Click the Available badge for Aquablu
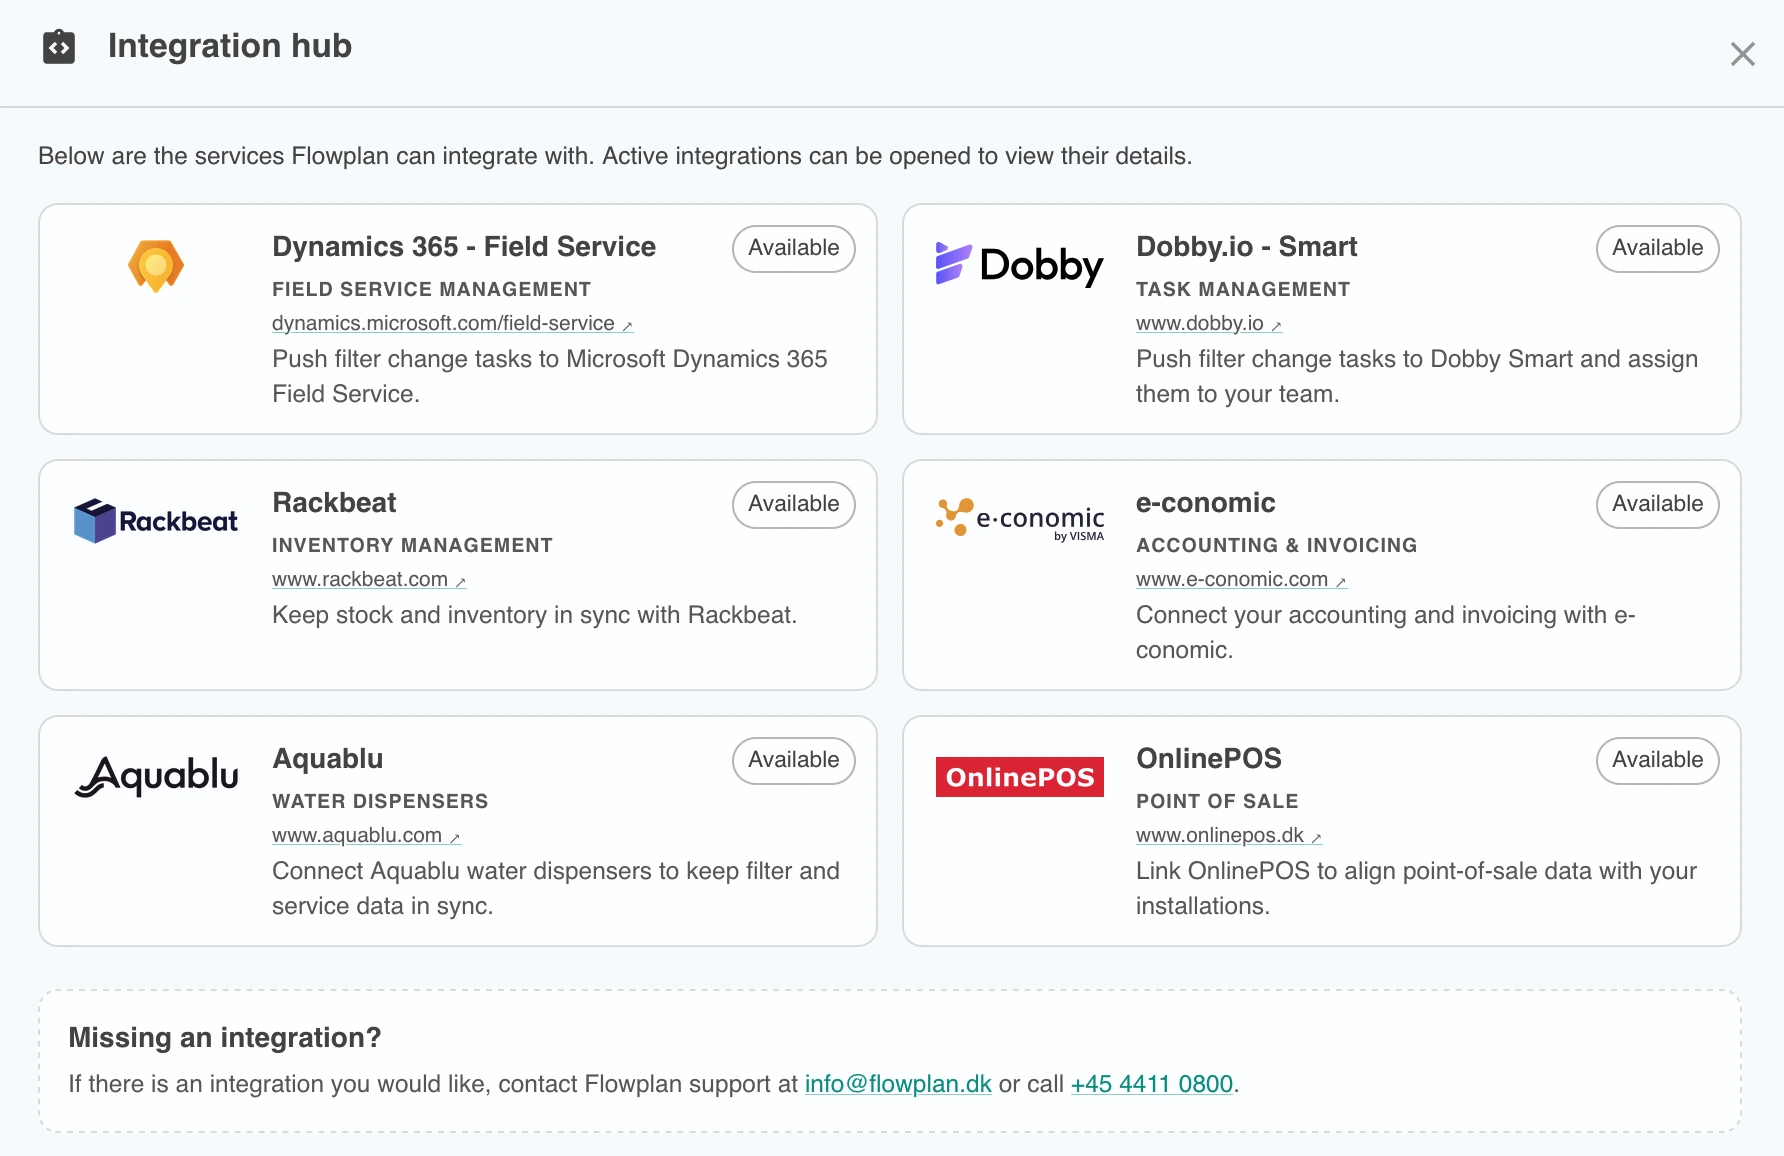The image size is (1784, 1156). point(794,760)
